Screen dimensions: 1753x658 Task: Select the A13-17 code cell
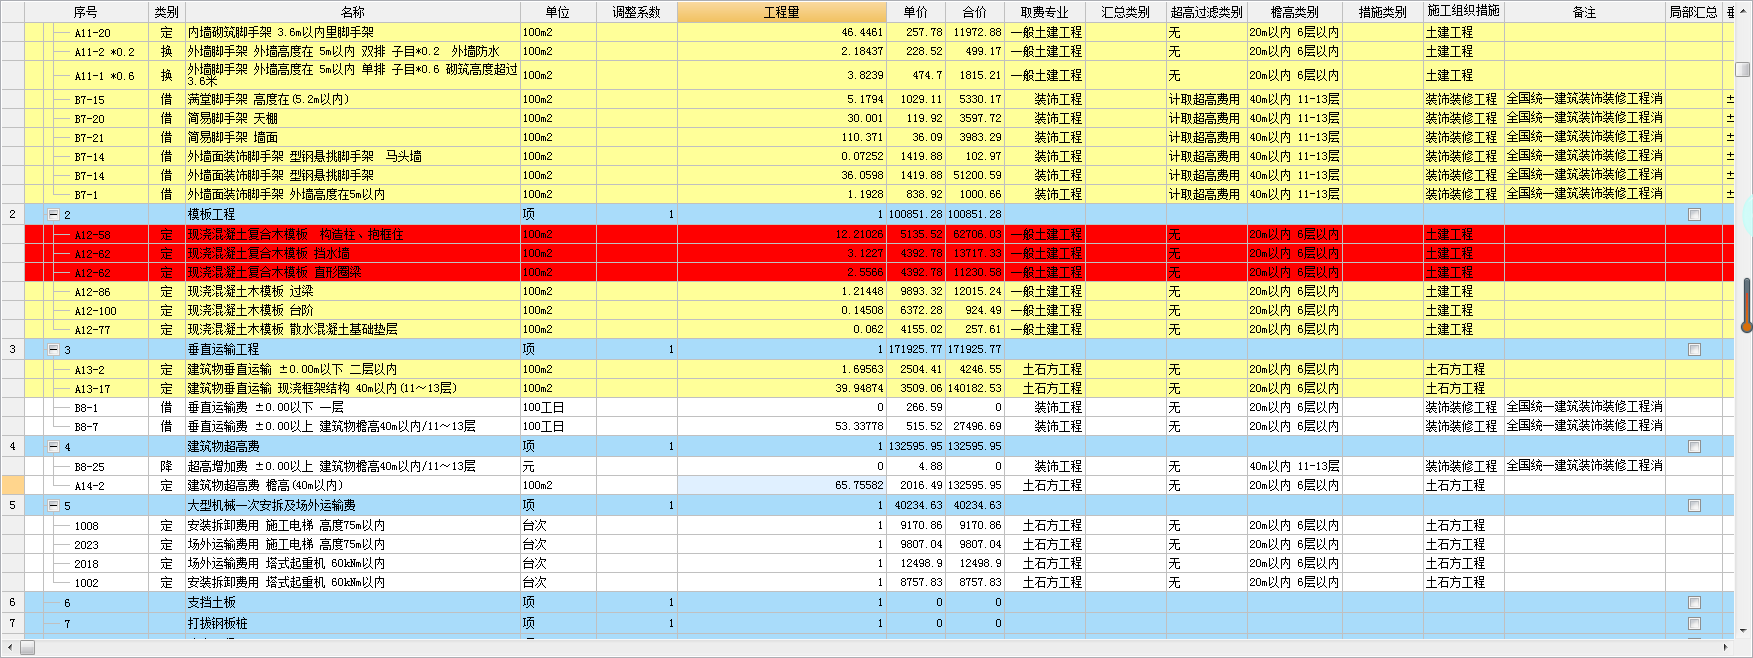pos(87,388)
